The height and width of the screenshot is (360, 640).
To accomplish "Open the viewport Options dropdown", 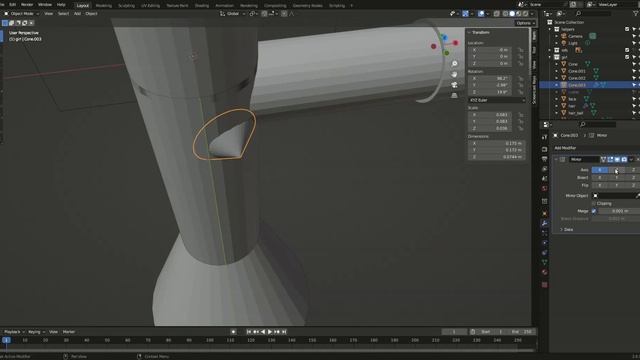I will [x=525, y=23].
